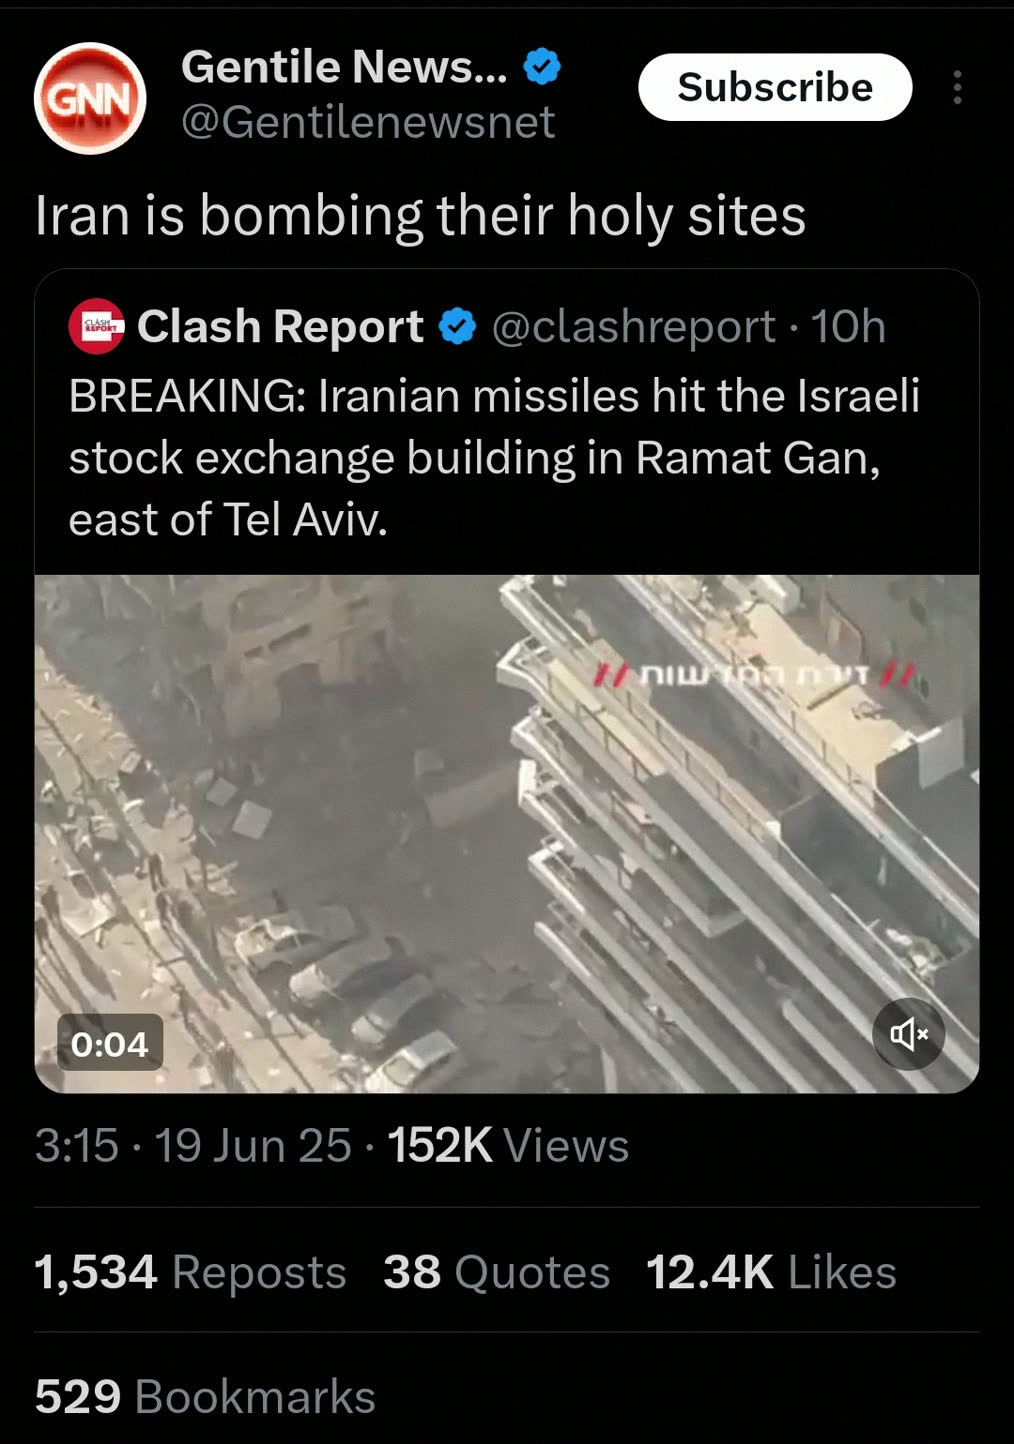The width and height of the screenshot is (1014, 1444).
Task: Tap Clash Report verified checkmark
Action: [458, 327]
